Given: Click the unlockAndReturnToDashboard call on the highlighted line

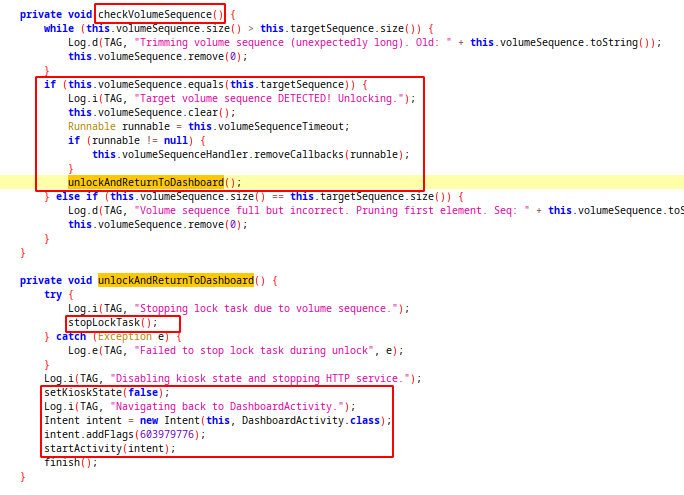Looking at the screenshot, I should (x=145, y=182).
